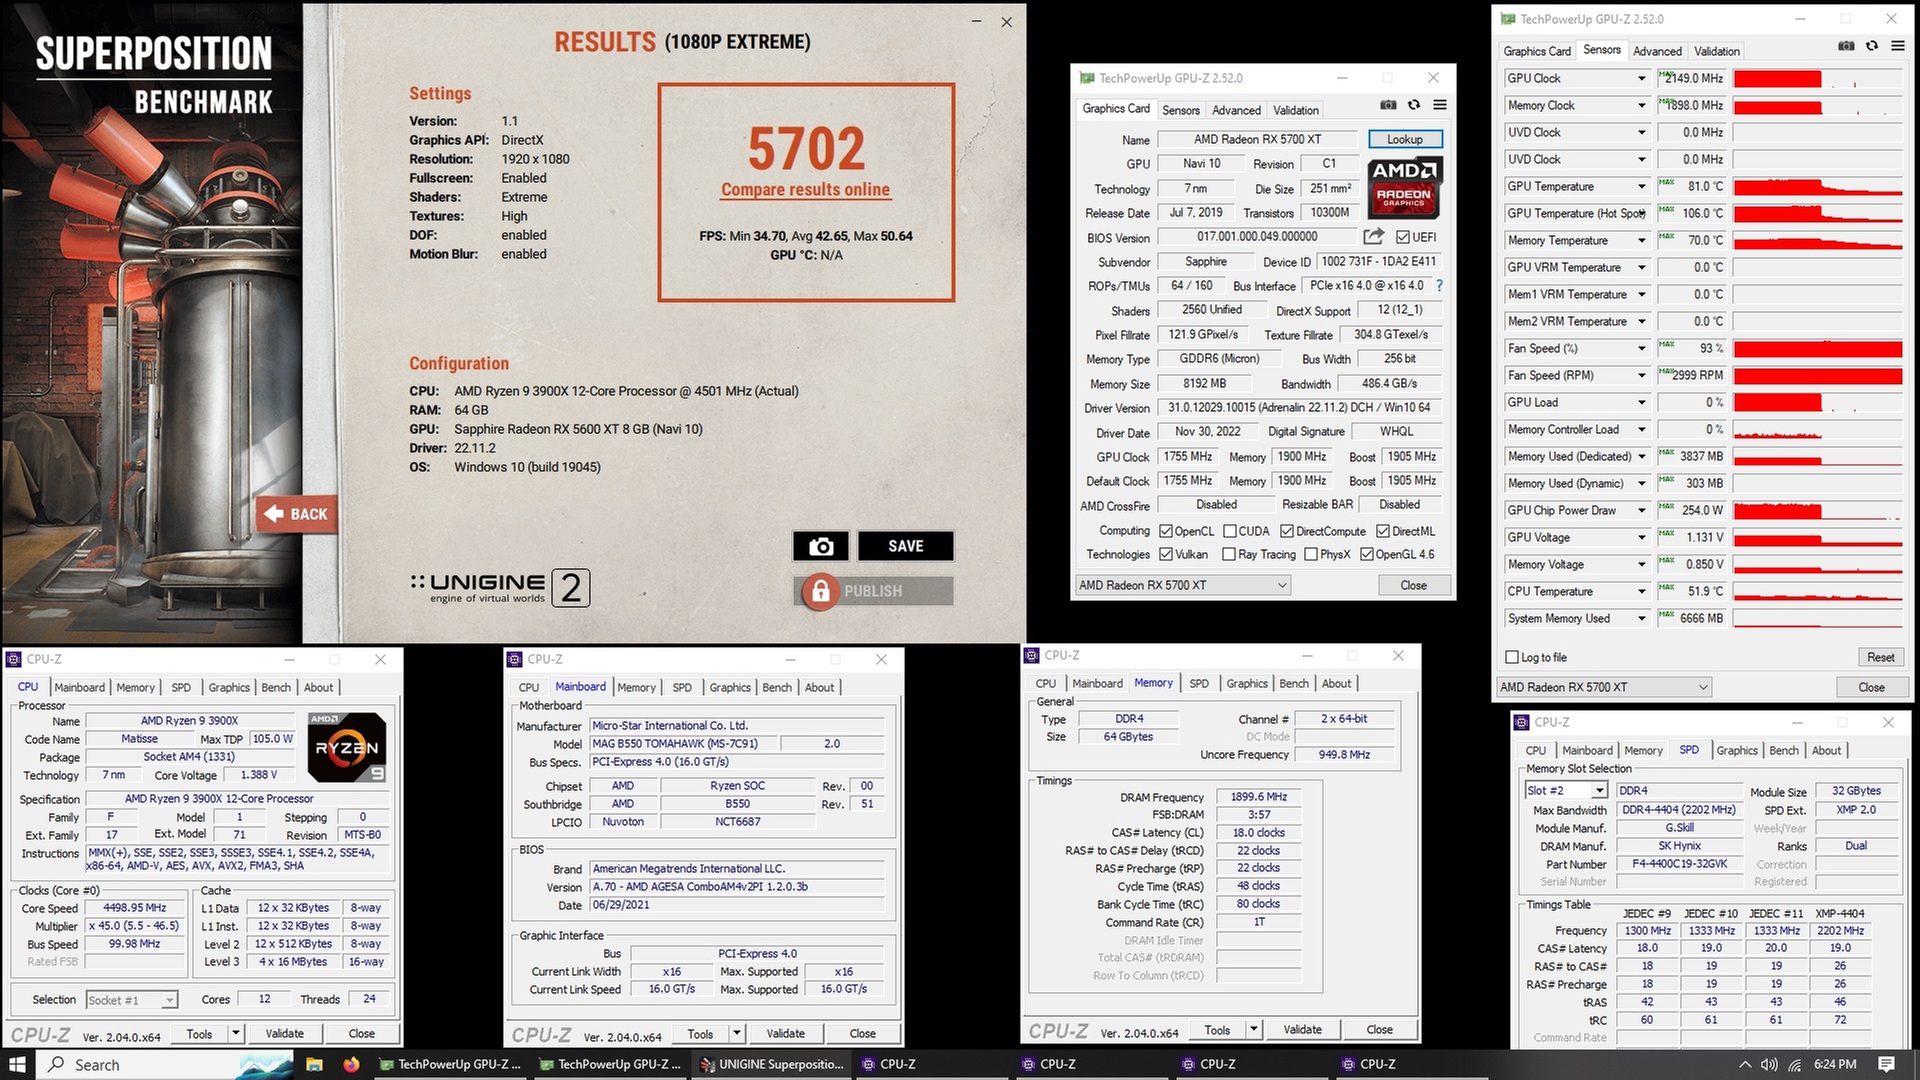Open GPU-Z Graphics Card window hamburger menu

coord(1440,105)
